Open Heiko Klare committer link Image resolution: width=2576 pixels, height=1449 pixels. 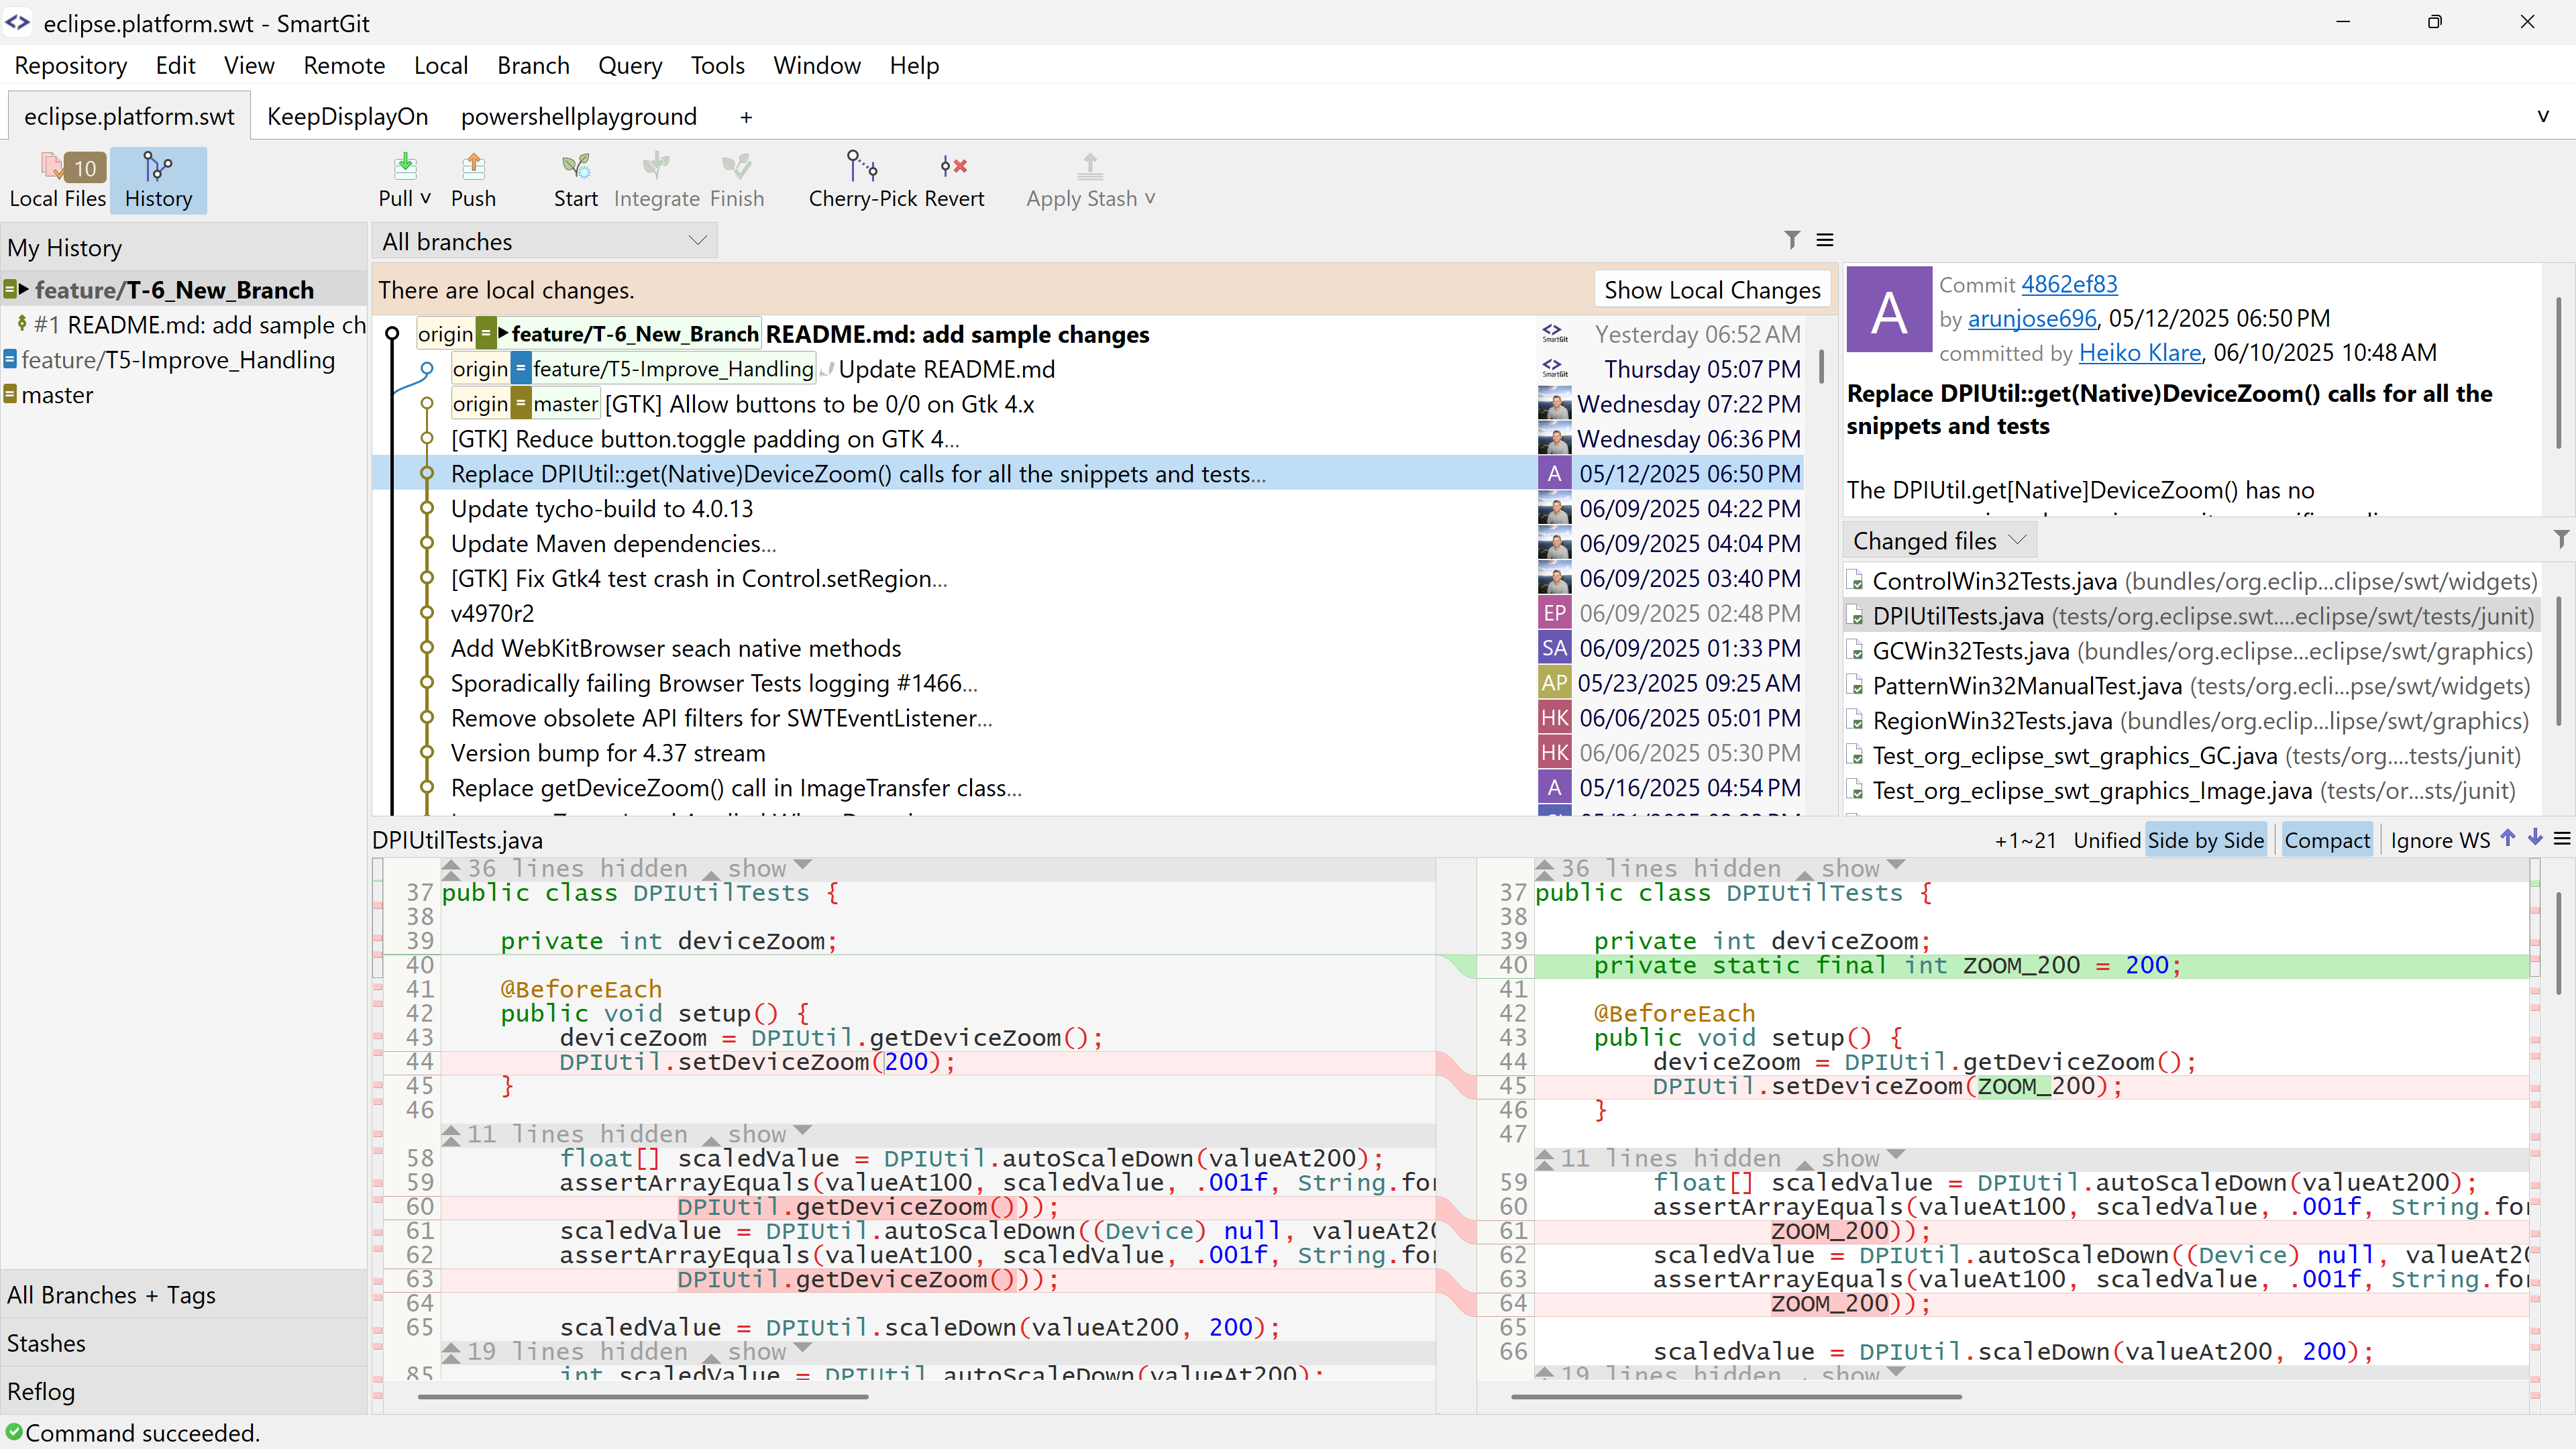(2140, 353)
